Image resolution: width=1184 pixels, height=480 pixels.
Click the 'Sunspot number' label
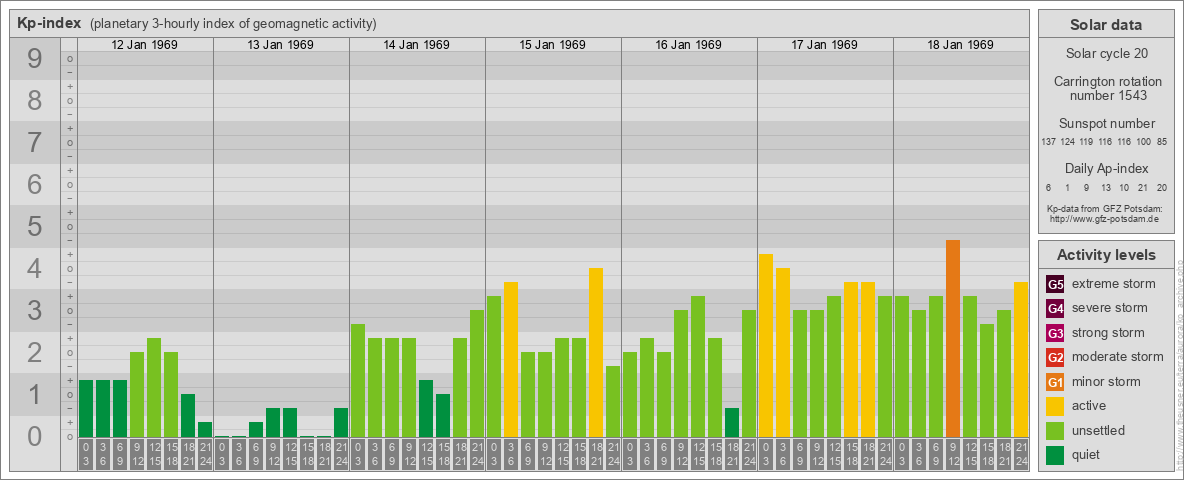click(1106, 124)
